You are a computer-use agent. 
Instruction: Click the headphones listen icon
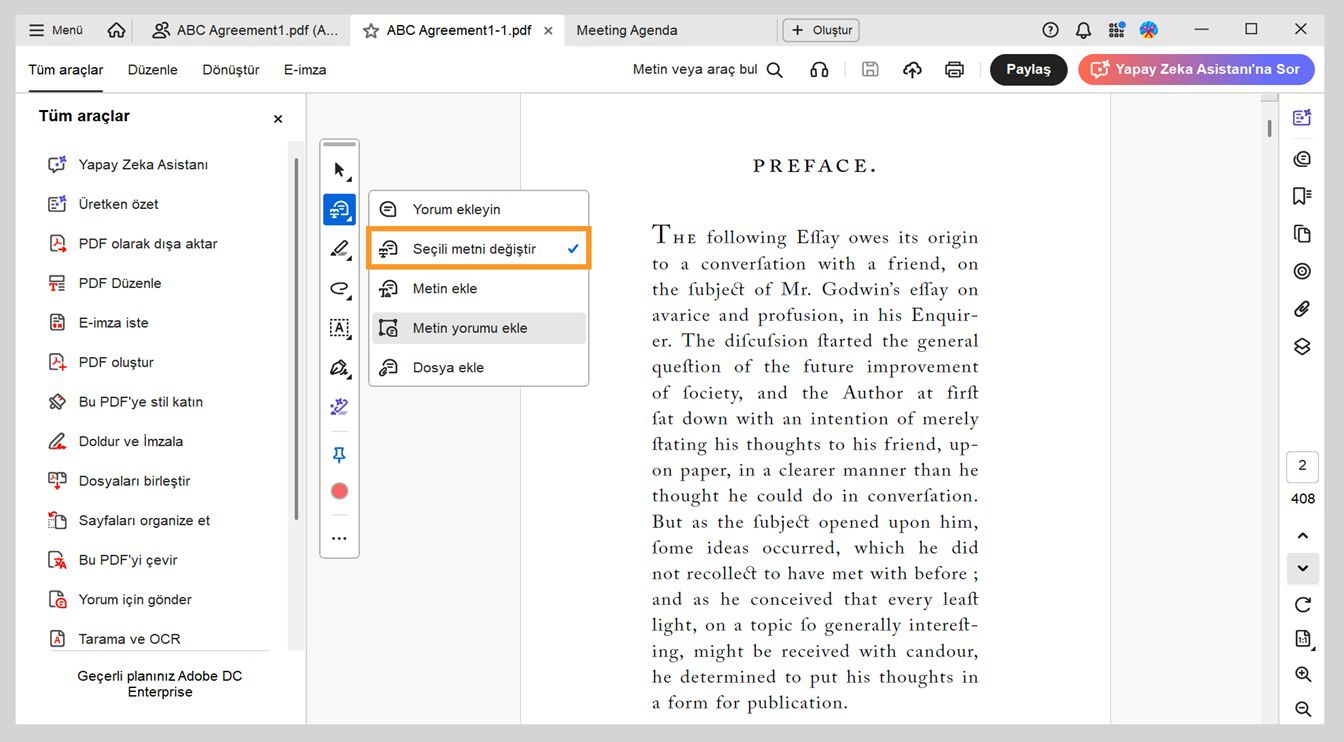point(819,70)
